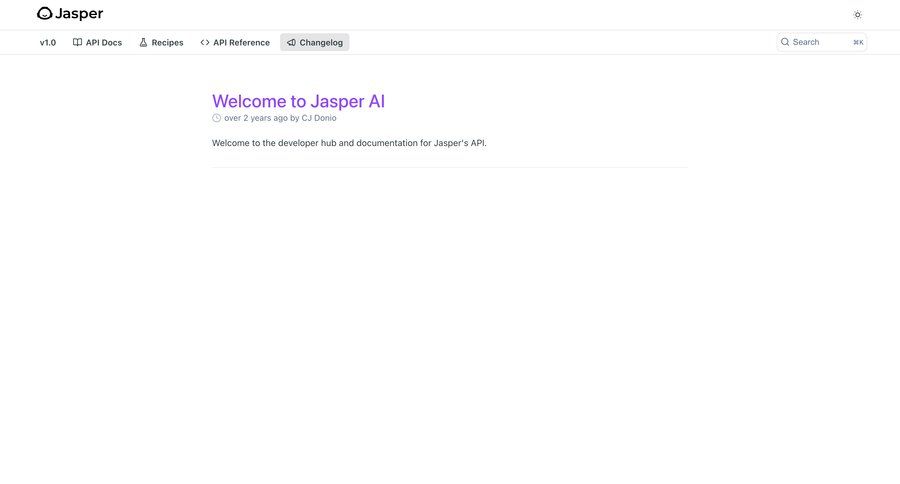Click the Search input field
The image size is (900, 484).
point(821,42)
